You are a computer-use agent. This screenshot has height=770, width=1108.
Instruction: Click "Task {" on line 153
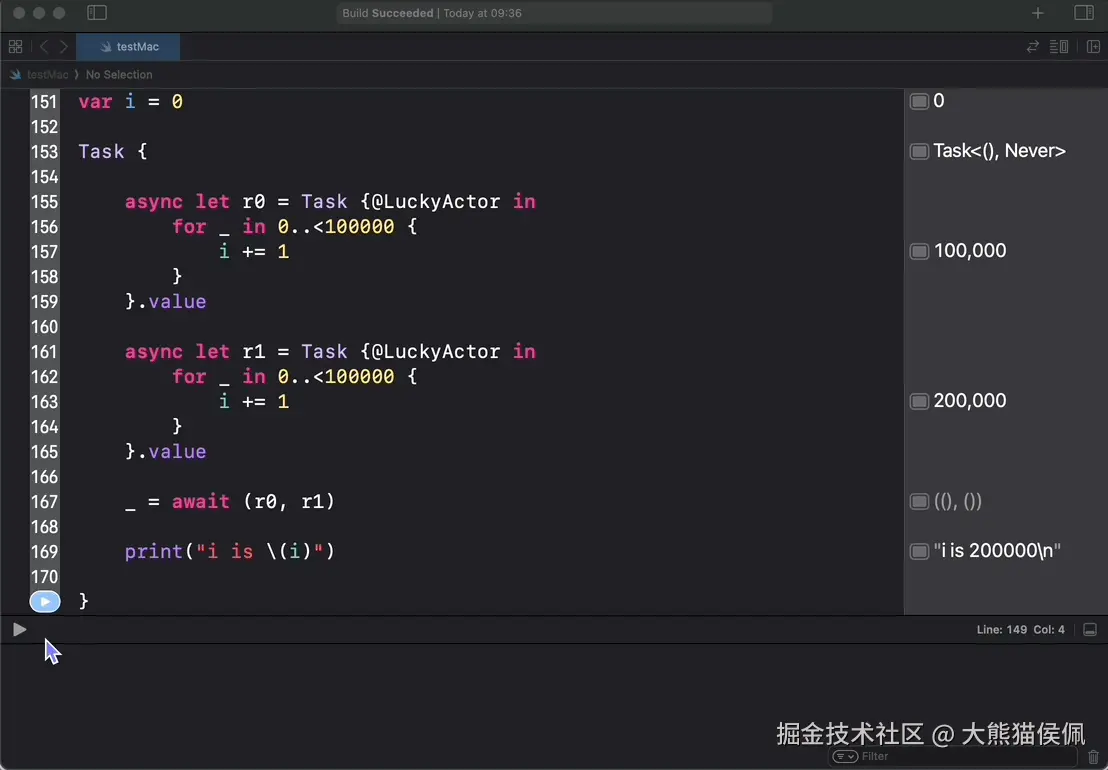(113, 152)
